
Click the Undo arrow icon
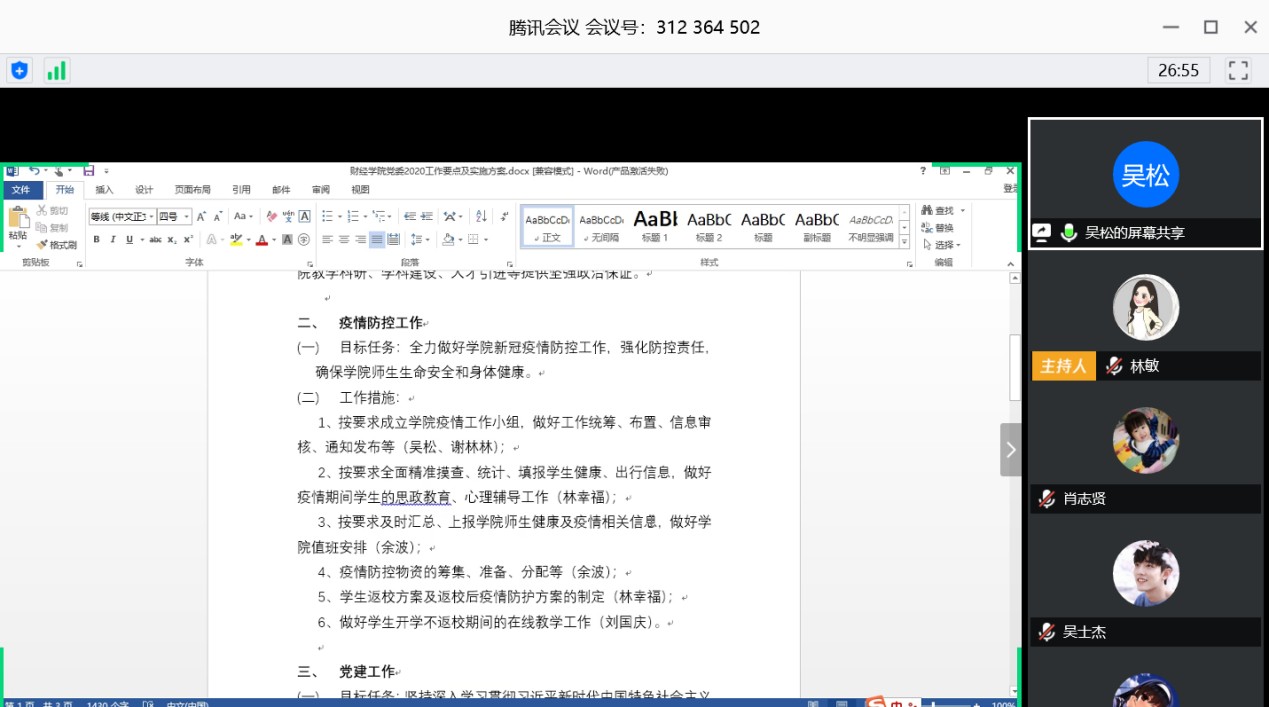[x=34, y=171]
